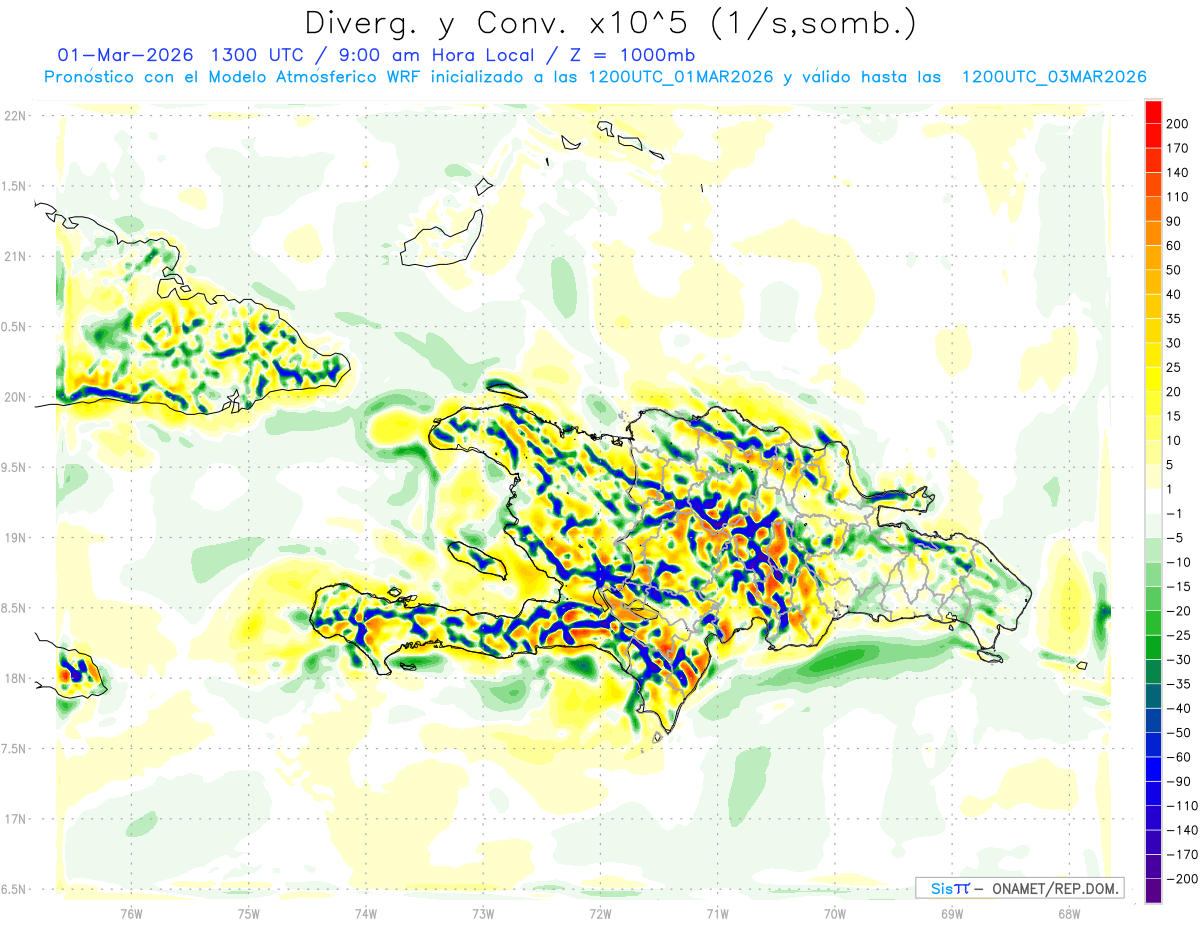1200x927 pixels.
Task: Click the title 'Diverg. y Conv. x10^5 (1/s,somb.)'
Action: point(609,24)
